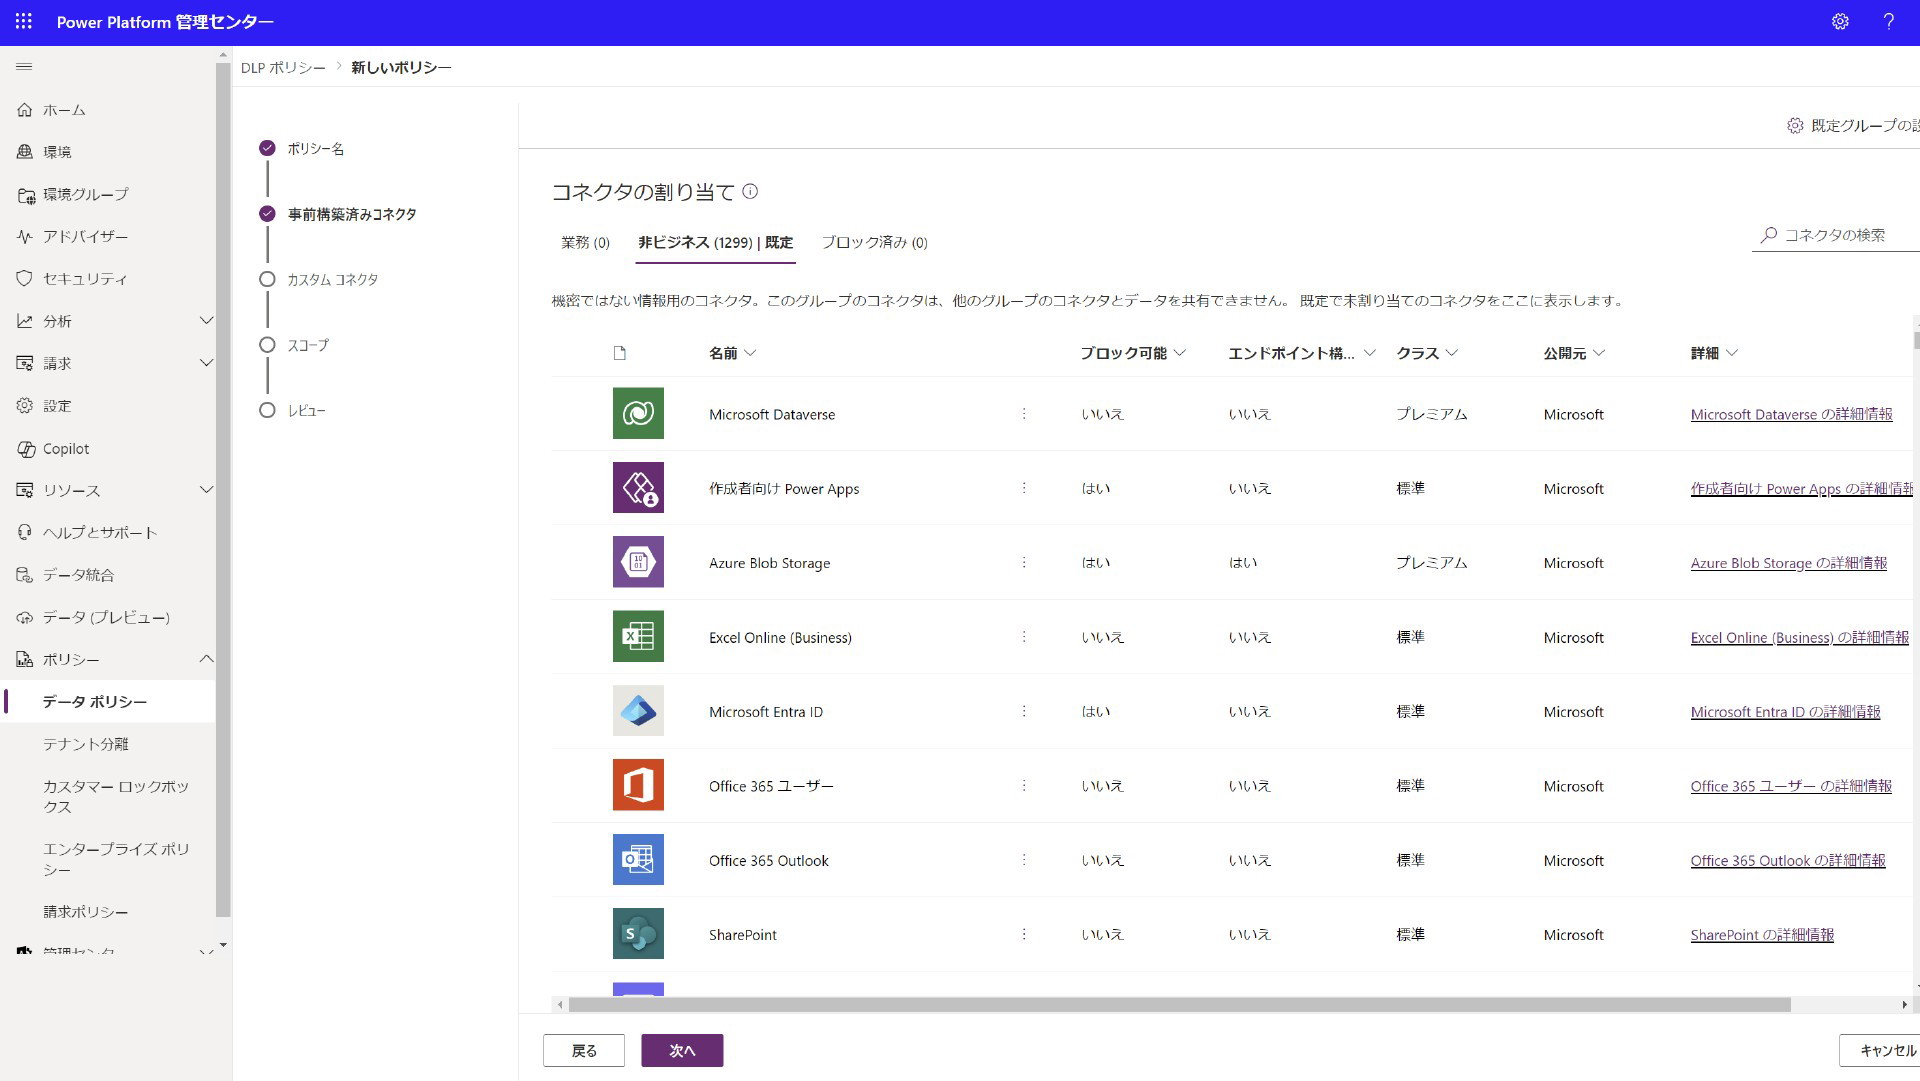
Task: Open more options for Microsoft Dataverse row
Action: 1024,414
